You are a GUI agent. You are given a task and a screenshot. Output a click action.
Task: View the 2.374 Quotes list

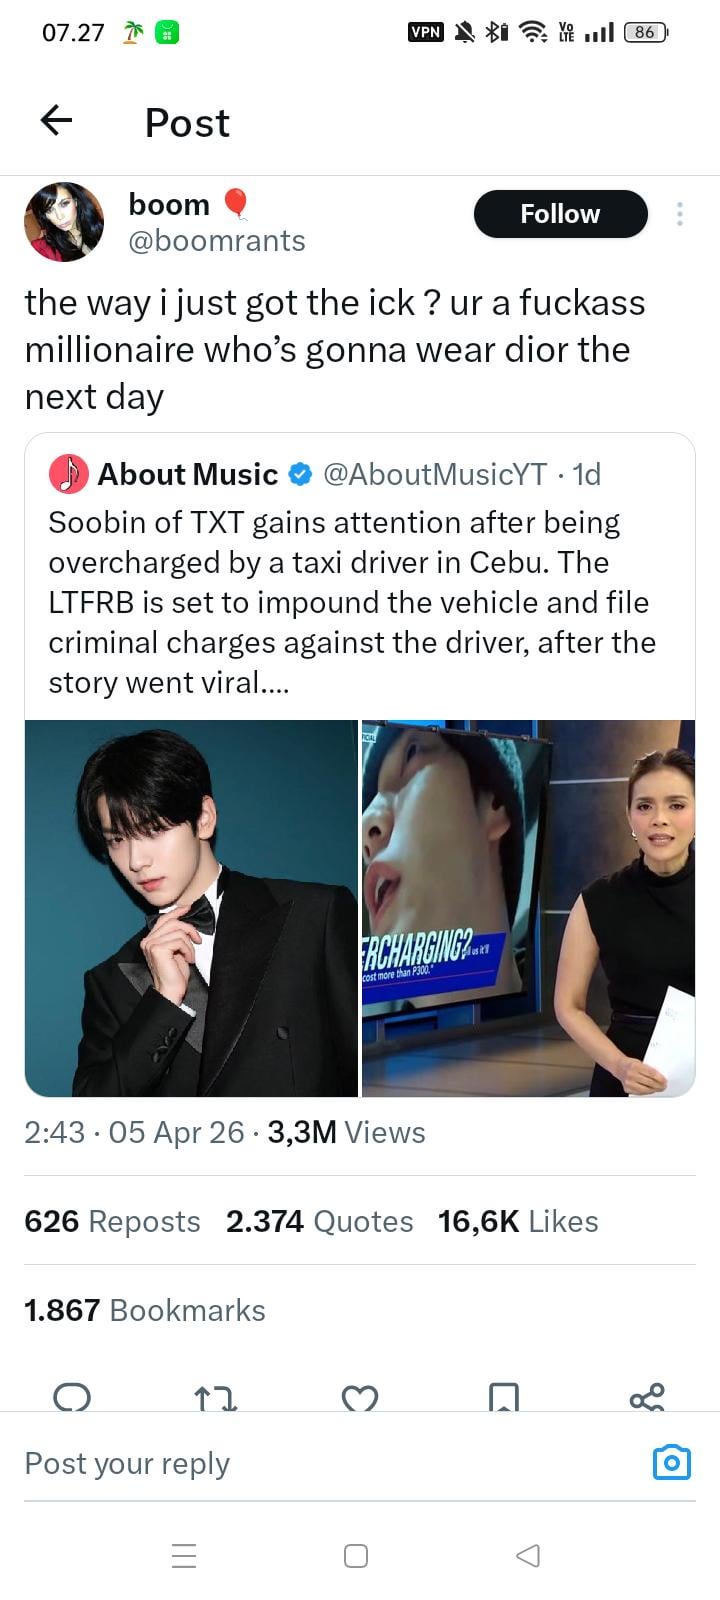319,1221
